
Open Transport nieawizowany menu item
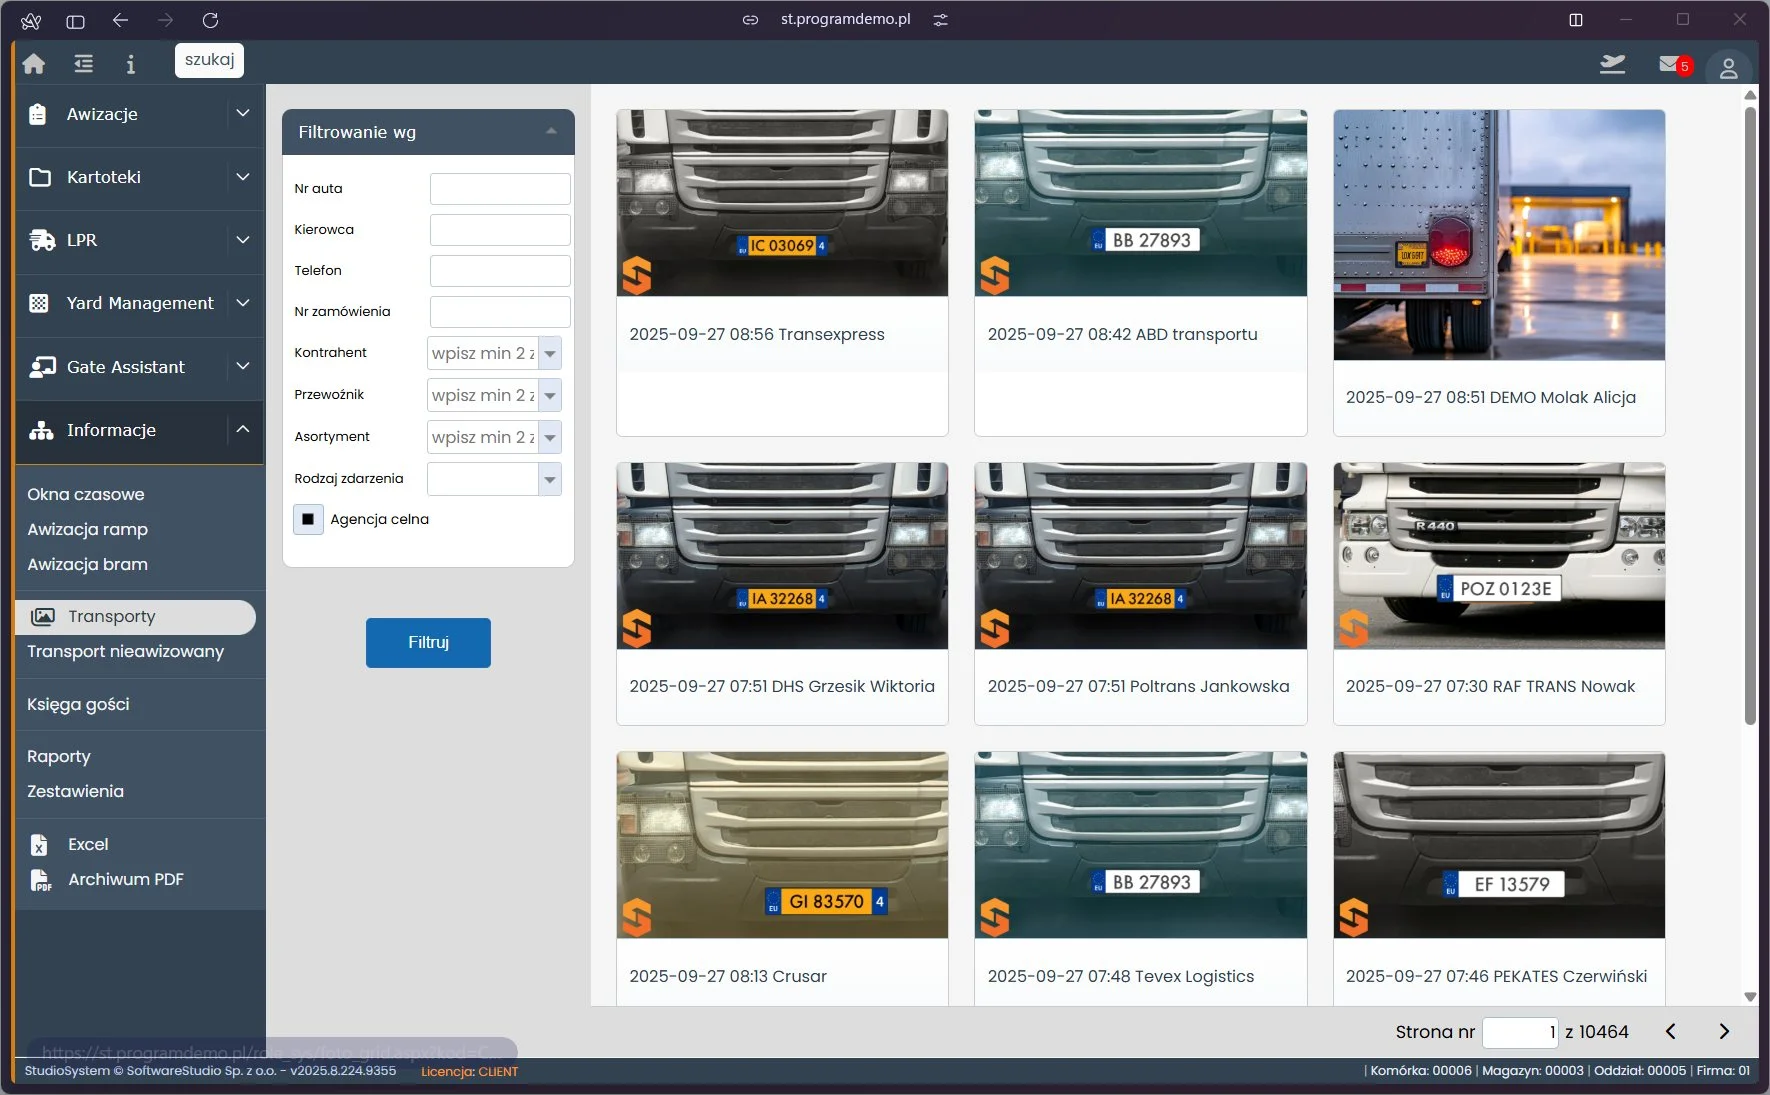[126, 651]
